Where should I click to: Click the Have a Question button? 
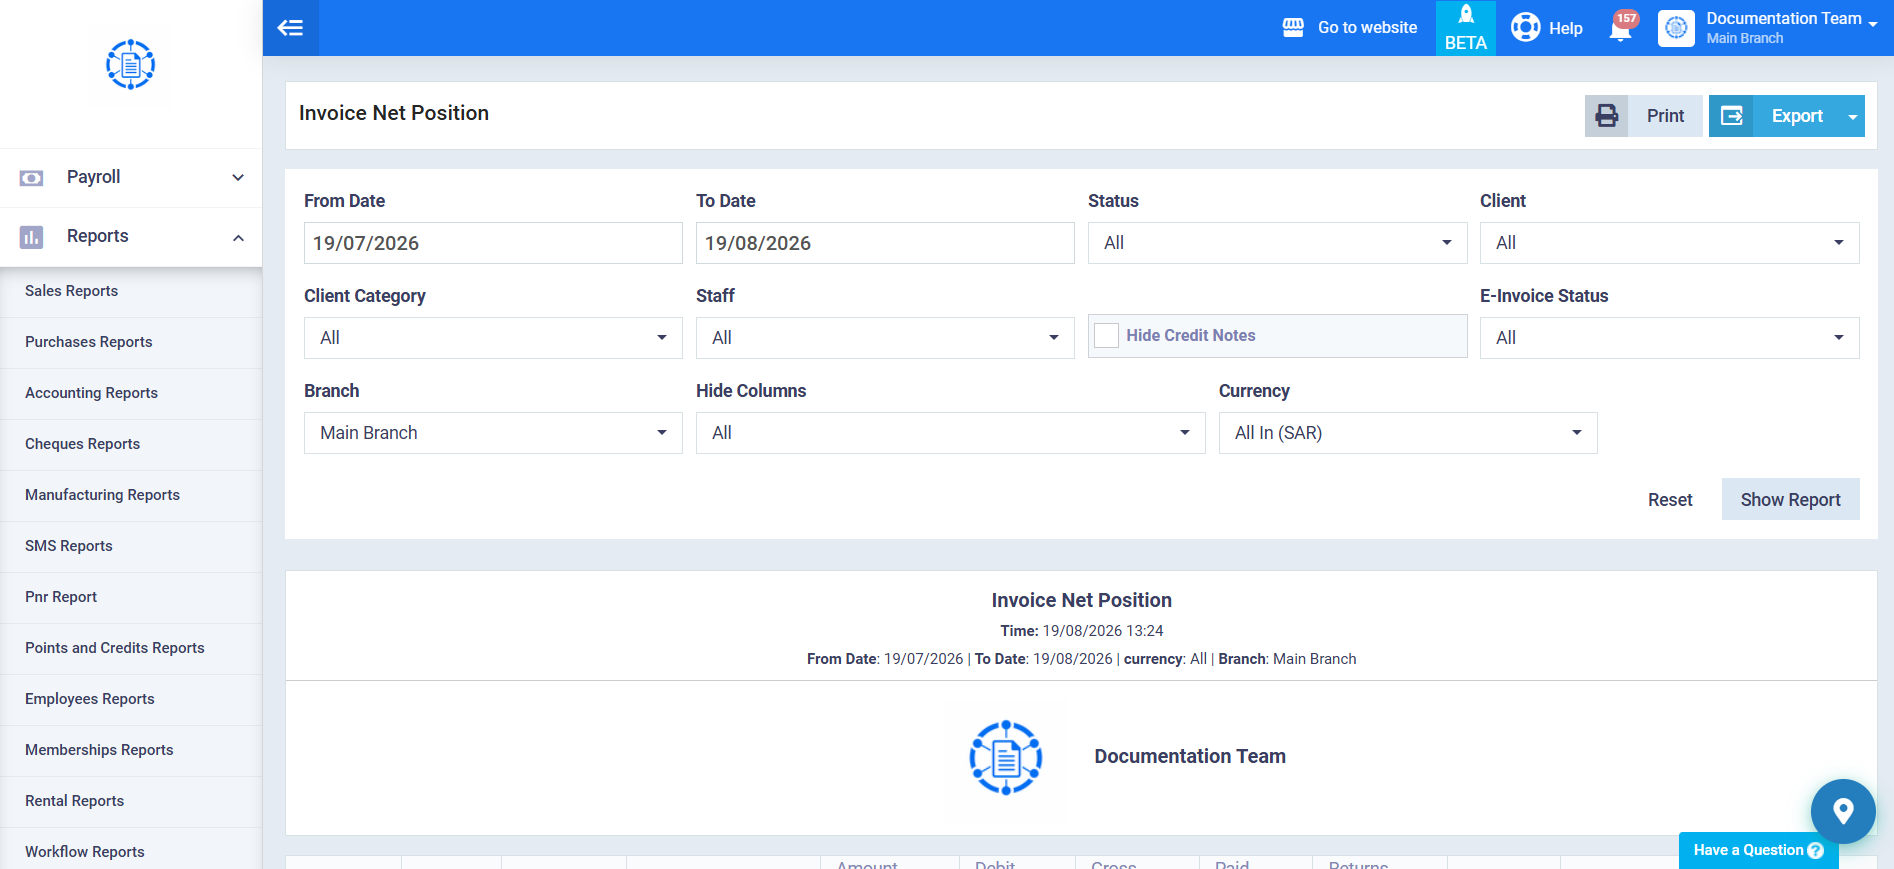1758,850
